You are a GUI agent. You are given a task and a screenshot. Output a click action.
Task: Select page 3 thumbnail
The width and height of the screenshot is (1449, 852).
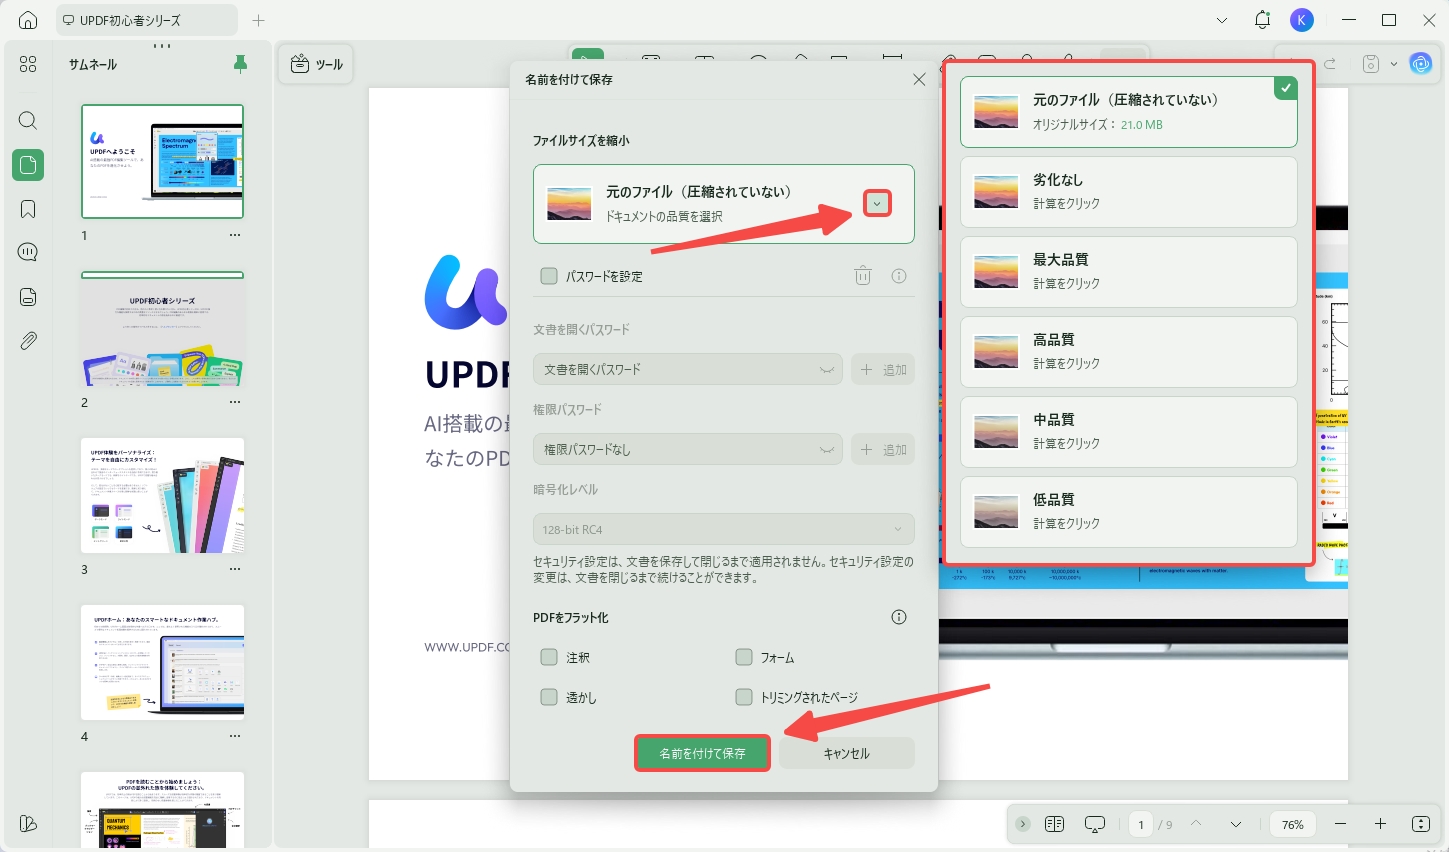coord(162,495)
